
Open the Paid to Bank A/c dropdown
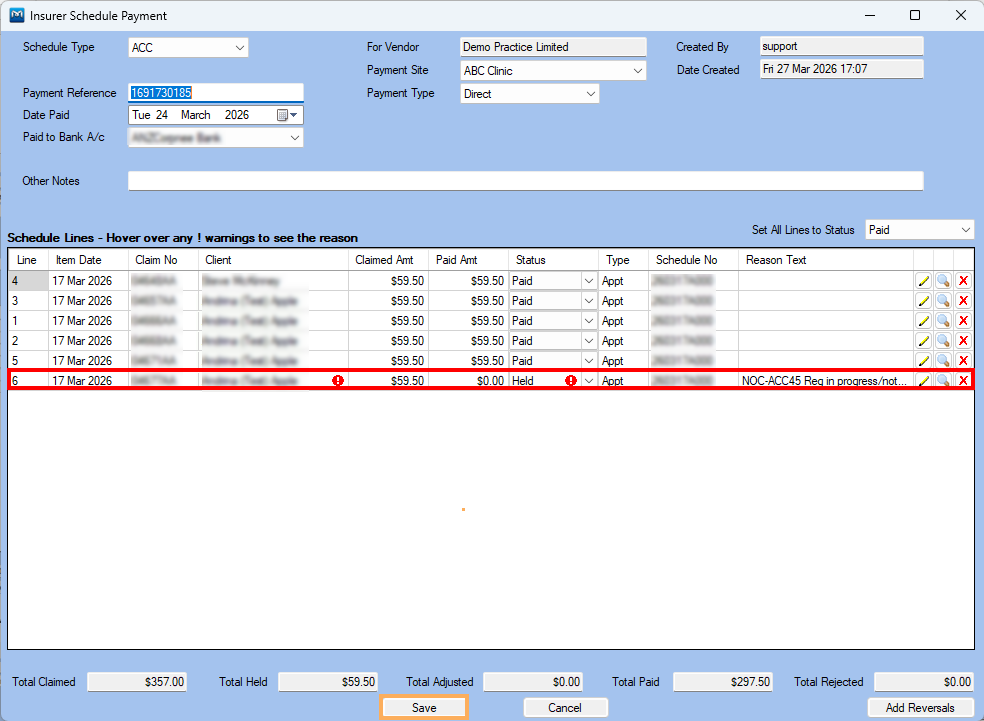pos(294,138)
